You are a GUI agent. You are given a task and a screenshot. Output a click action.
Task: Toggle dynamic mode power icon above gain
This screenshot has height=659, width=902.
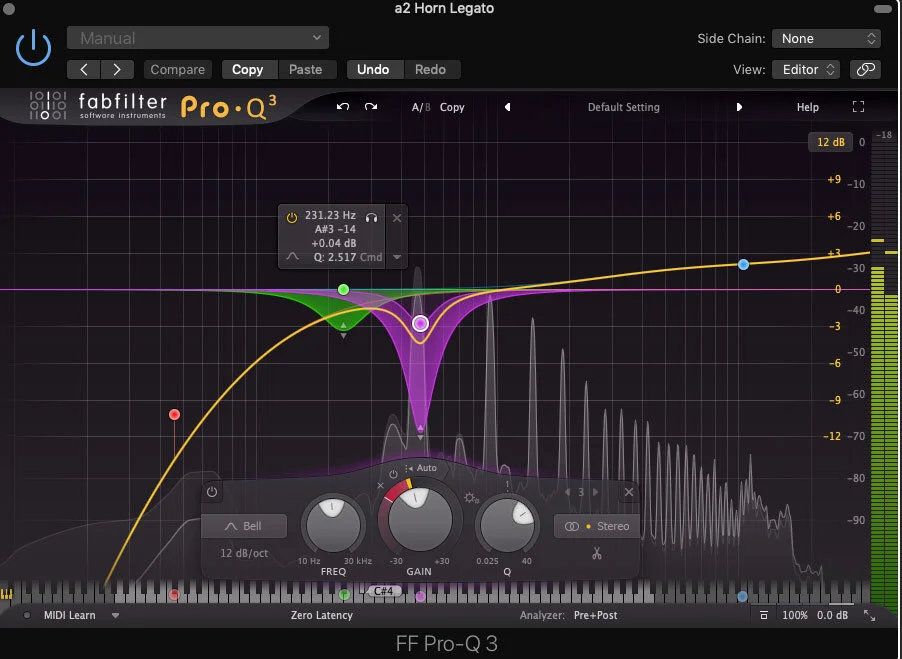[393, 474]
